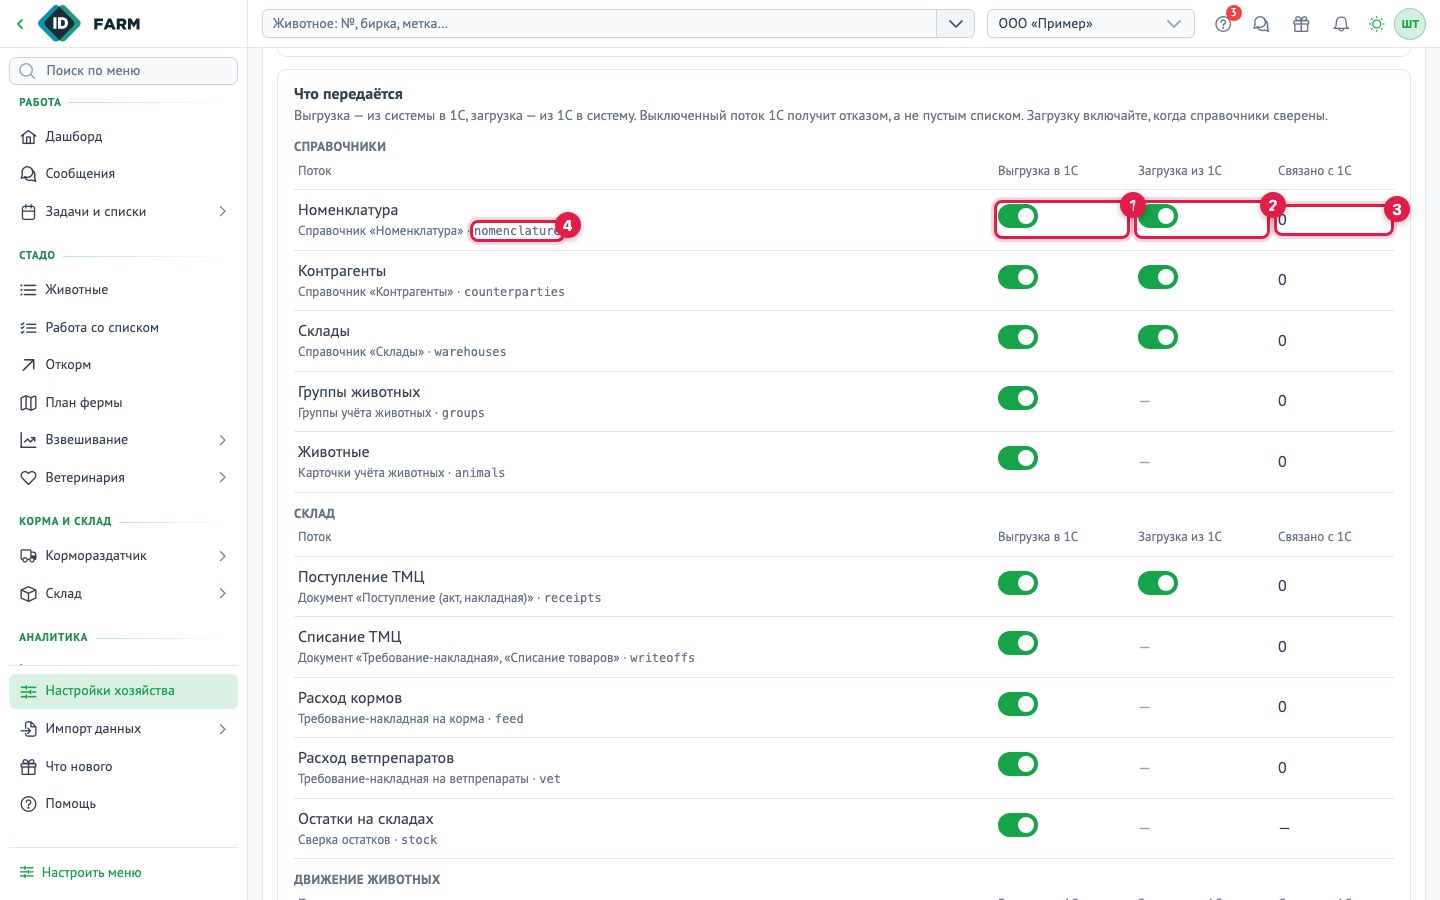This screenshot has height=900, width=1440.
Task: Click the Что нового gift icon in the sidebar
Action: (28, 767)
